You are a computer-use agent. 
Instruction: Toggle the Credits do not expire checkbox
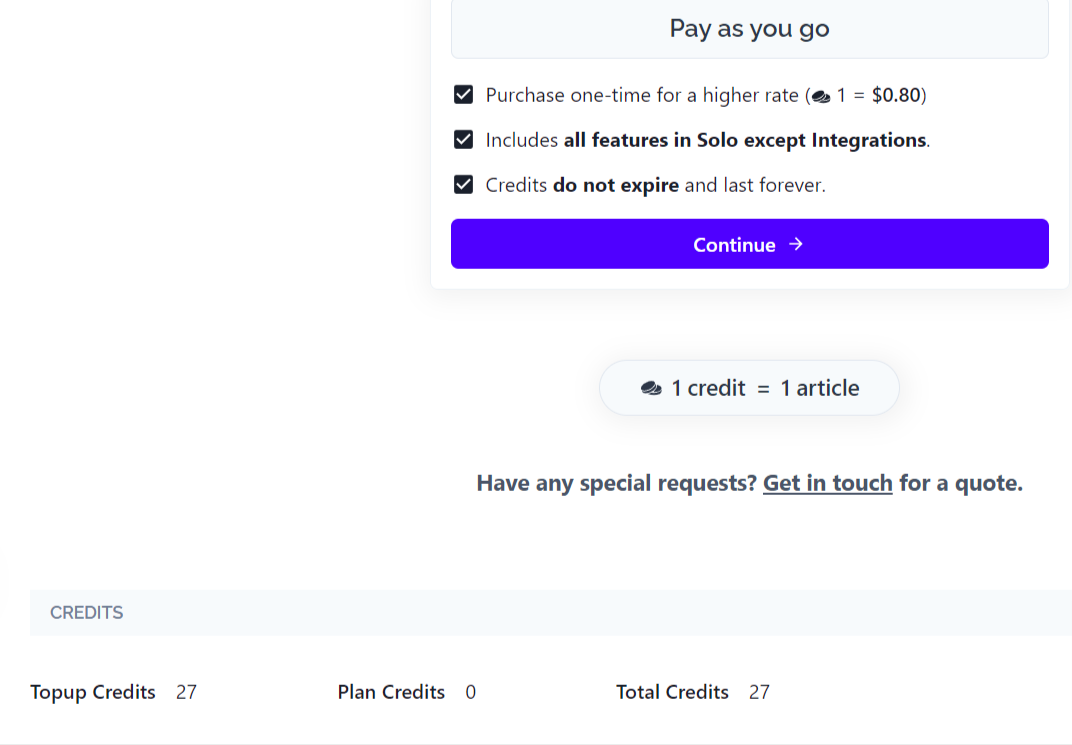[464, 185]
